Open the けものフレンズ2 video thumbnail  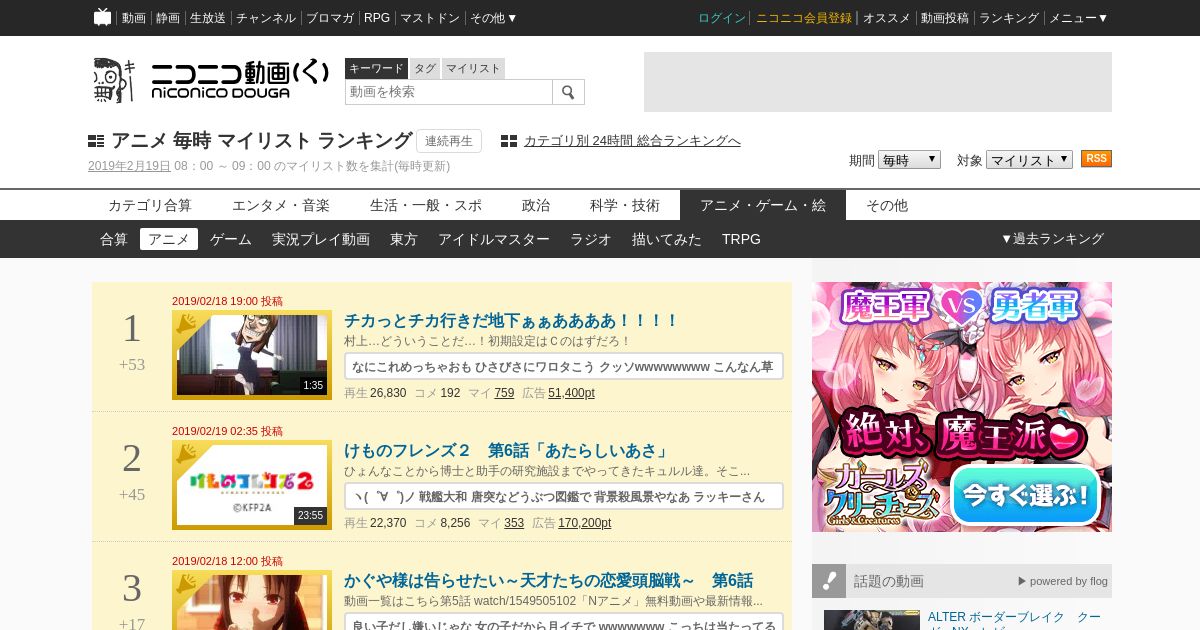252,485
